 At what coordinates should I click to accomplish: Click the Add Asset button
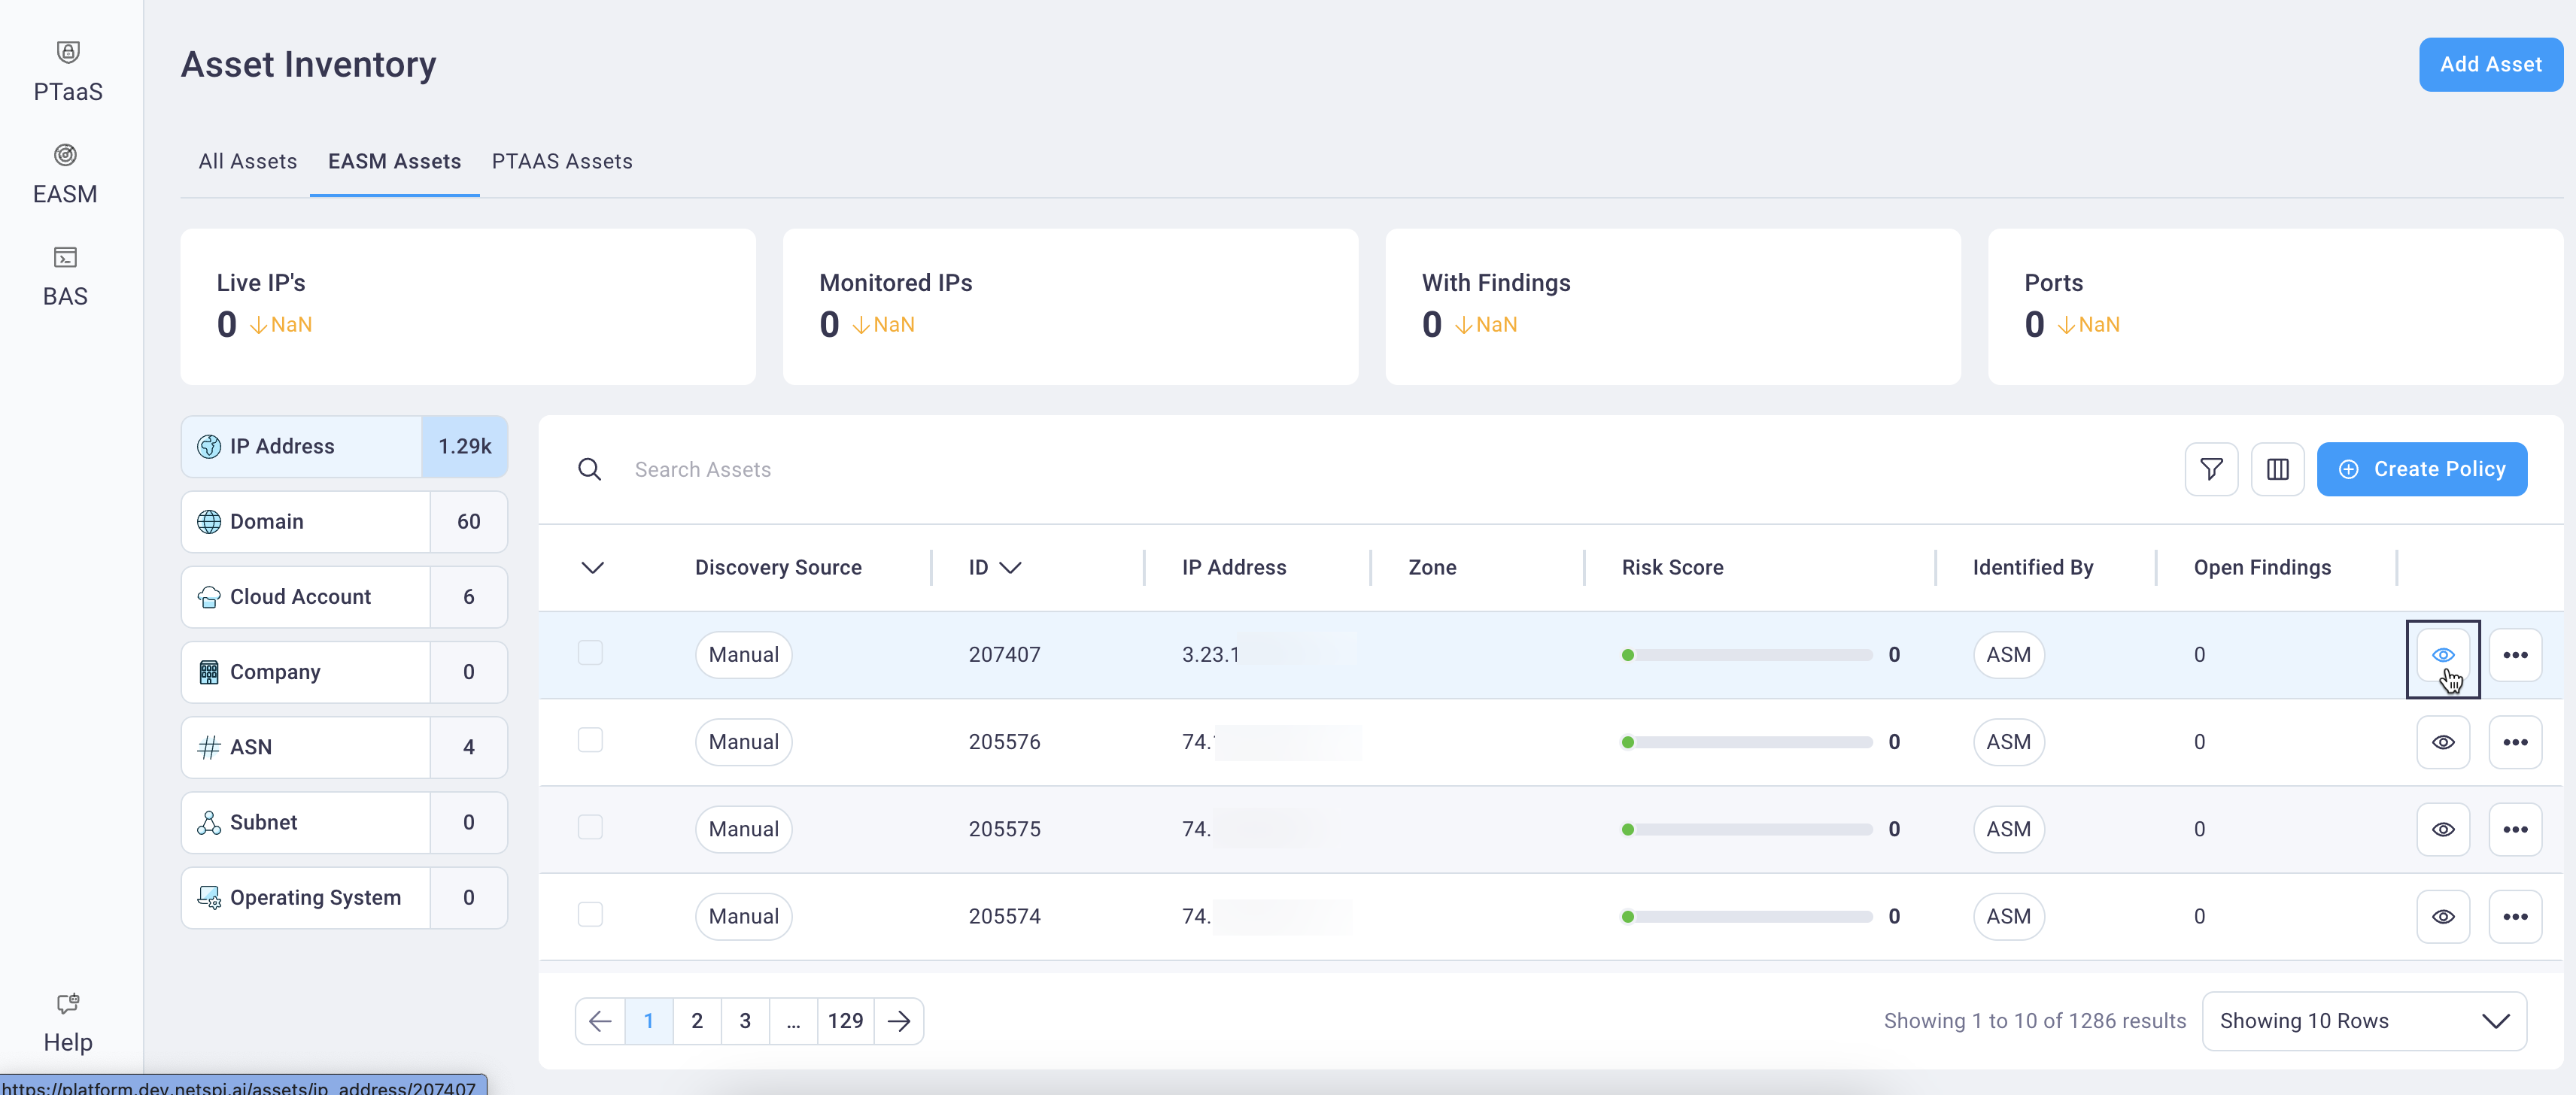[2490, 64]
